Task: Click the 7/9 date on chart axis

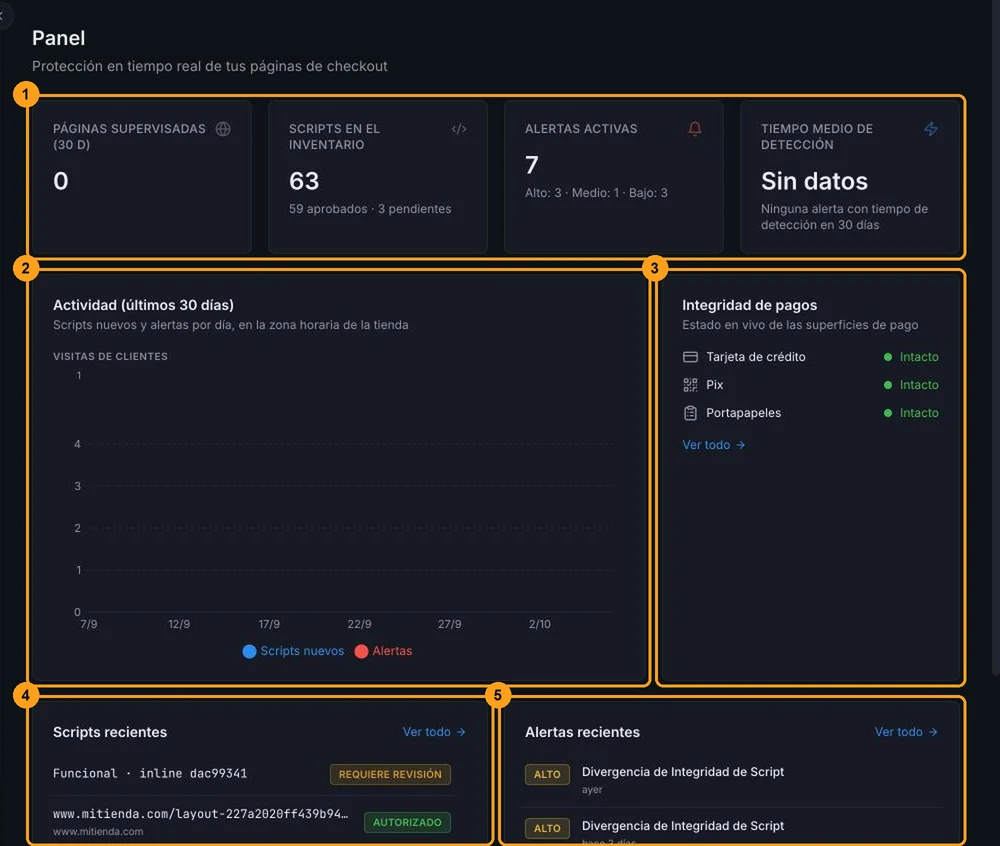Action: coord(89,624)
